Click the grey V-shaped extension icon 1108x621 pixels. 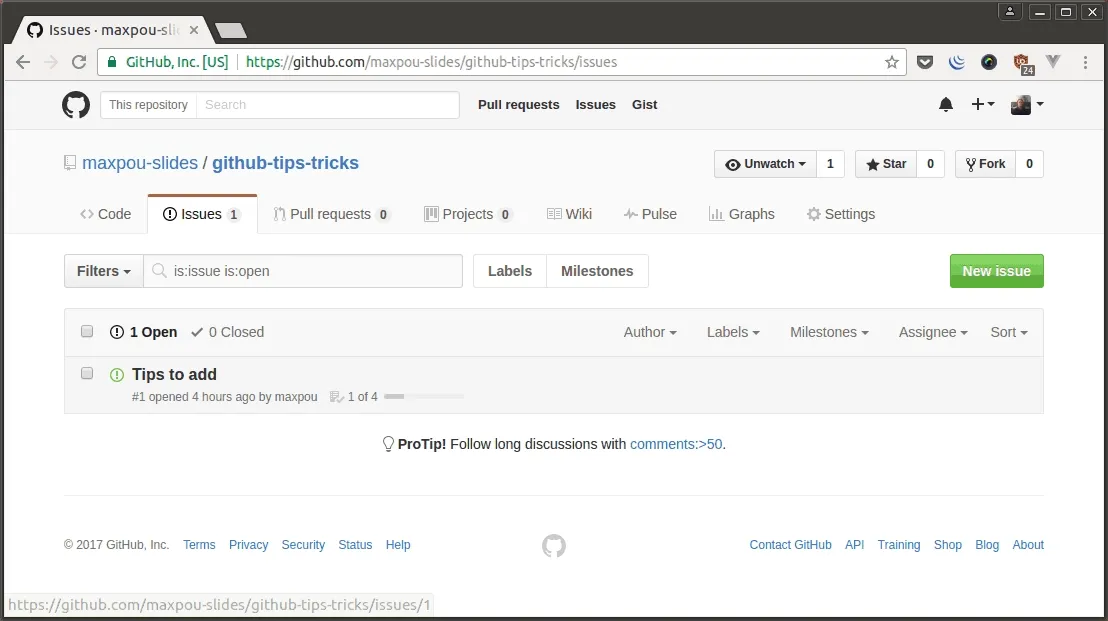click(1053, 62)
